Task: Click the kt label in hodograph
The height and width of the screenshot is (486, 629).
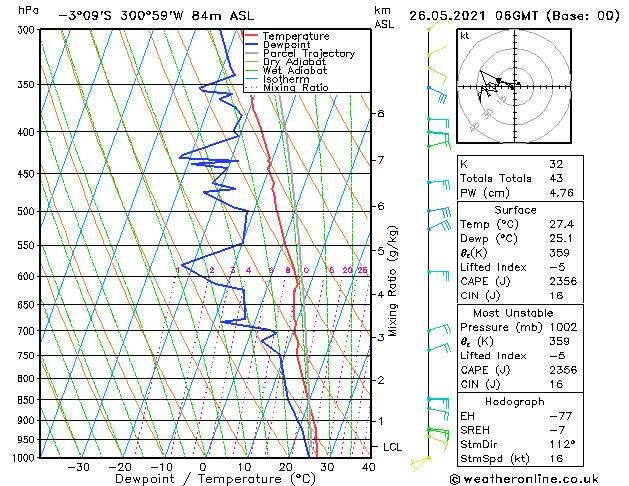Action: (x=465, y=36)
